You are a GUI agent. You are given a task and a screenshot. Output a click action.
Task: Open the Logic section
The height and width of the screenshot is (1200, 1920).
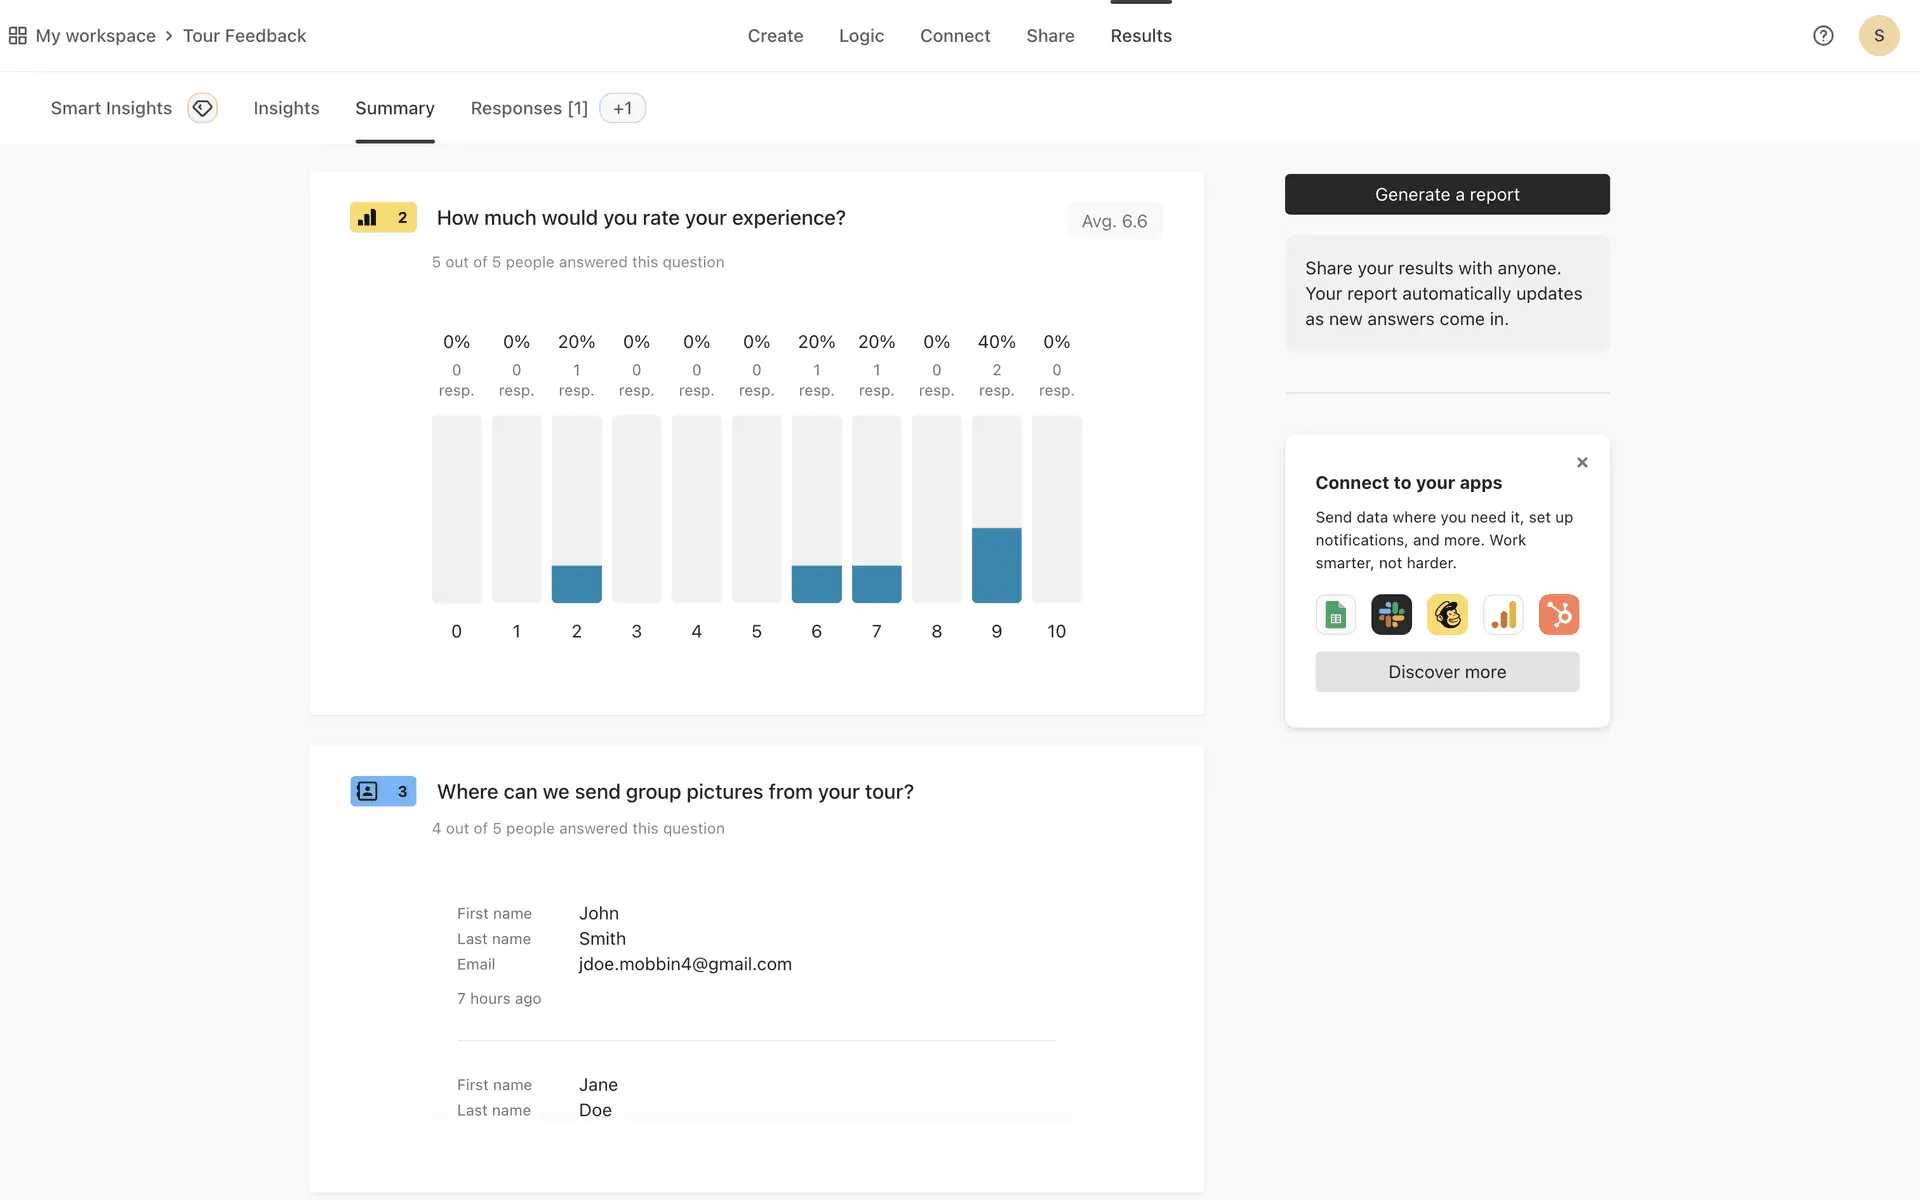(861, 36)
